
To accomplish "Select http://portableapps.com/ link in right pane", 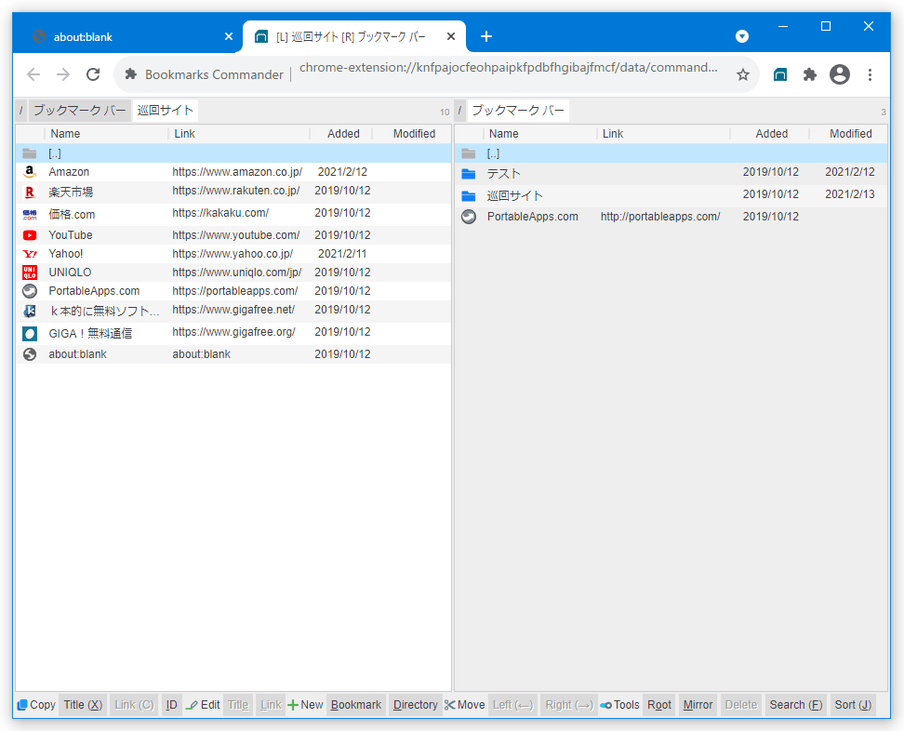I will tap(660, 217).
